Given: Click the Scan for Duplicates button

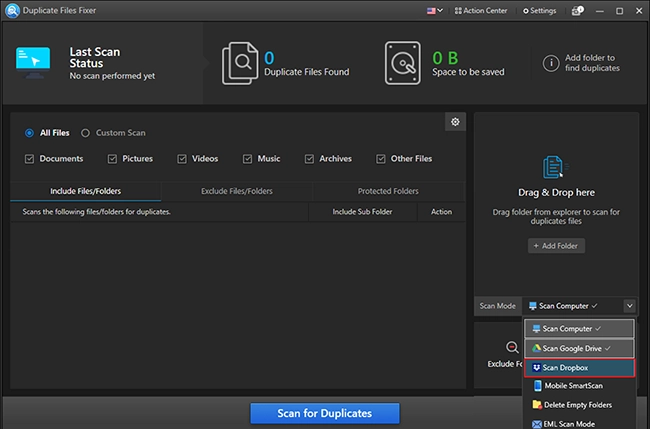Looking at the screenshot, I should tap(325, 413).
